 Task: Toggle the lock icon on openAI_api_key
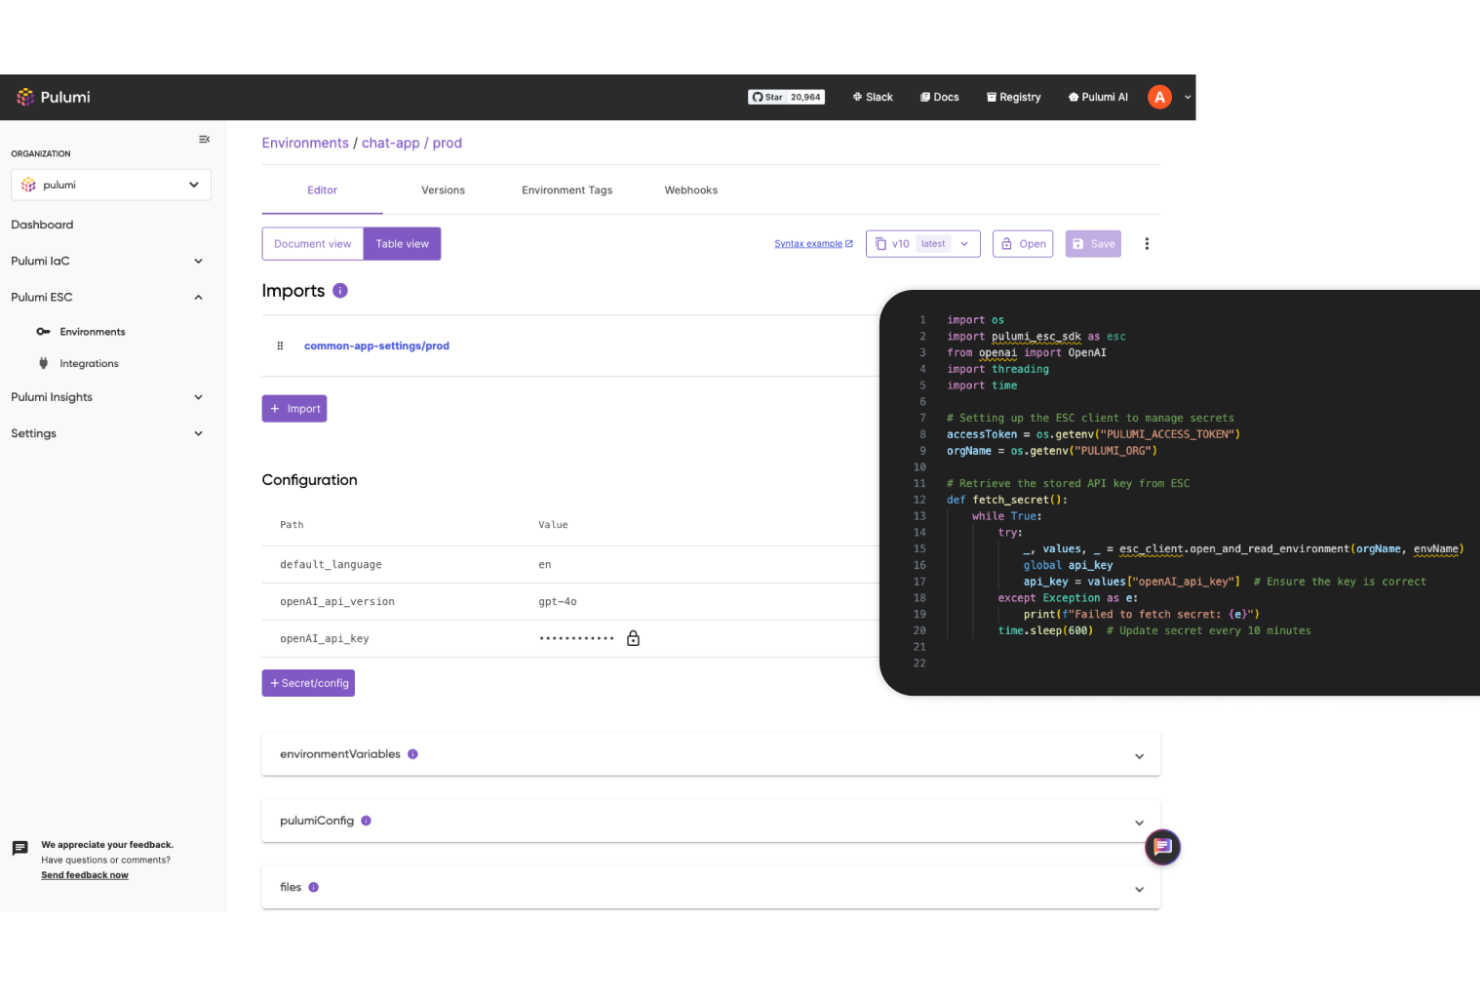[x=633, y=638]
